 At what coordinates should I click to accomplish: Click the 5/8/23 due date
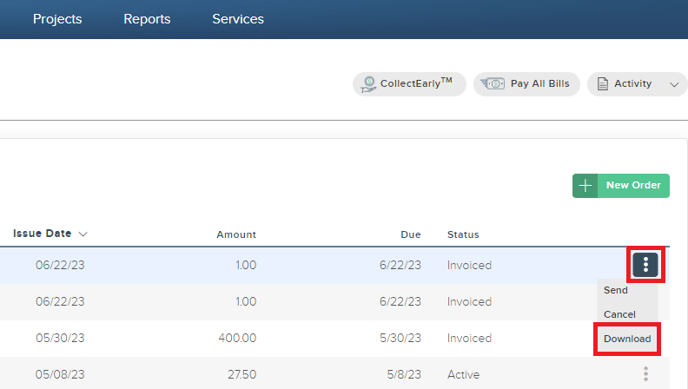404,375
